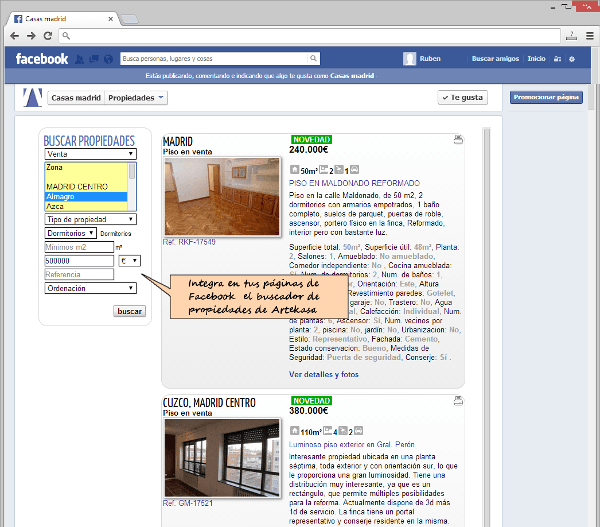600x527 pixels.
Task: Open the Chrome hamburger menu
Action: [x=587, y=36]
